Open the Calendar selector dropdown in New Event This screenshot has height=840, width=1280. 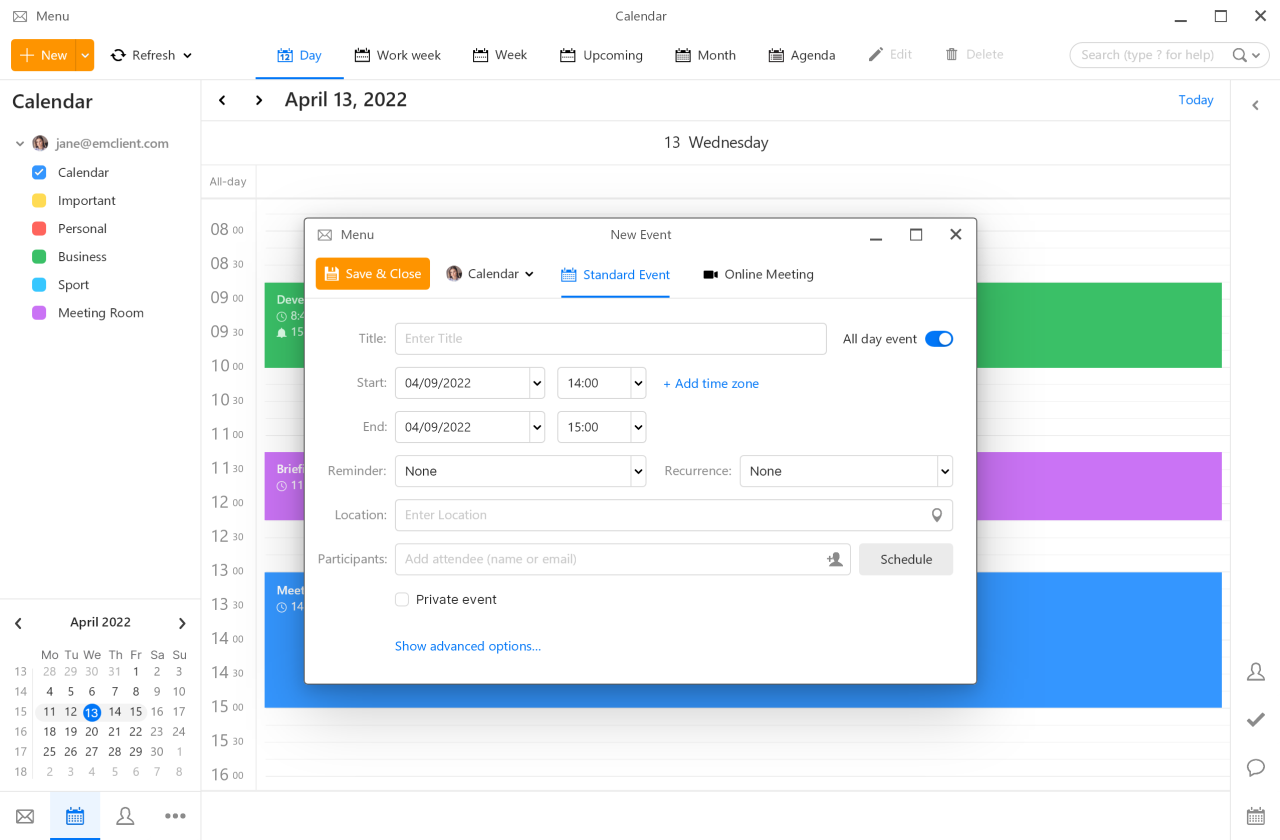(490, 273)
